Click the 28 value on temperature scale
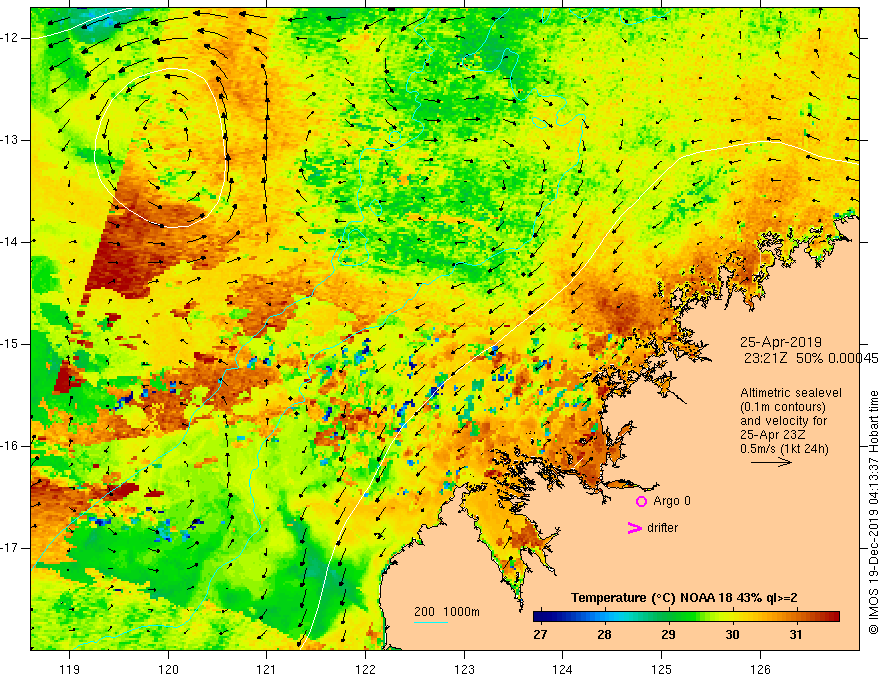Image resolution: width=880 pixels, height=680 pixels. [x=604, y=635]
